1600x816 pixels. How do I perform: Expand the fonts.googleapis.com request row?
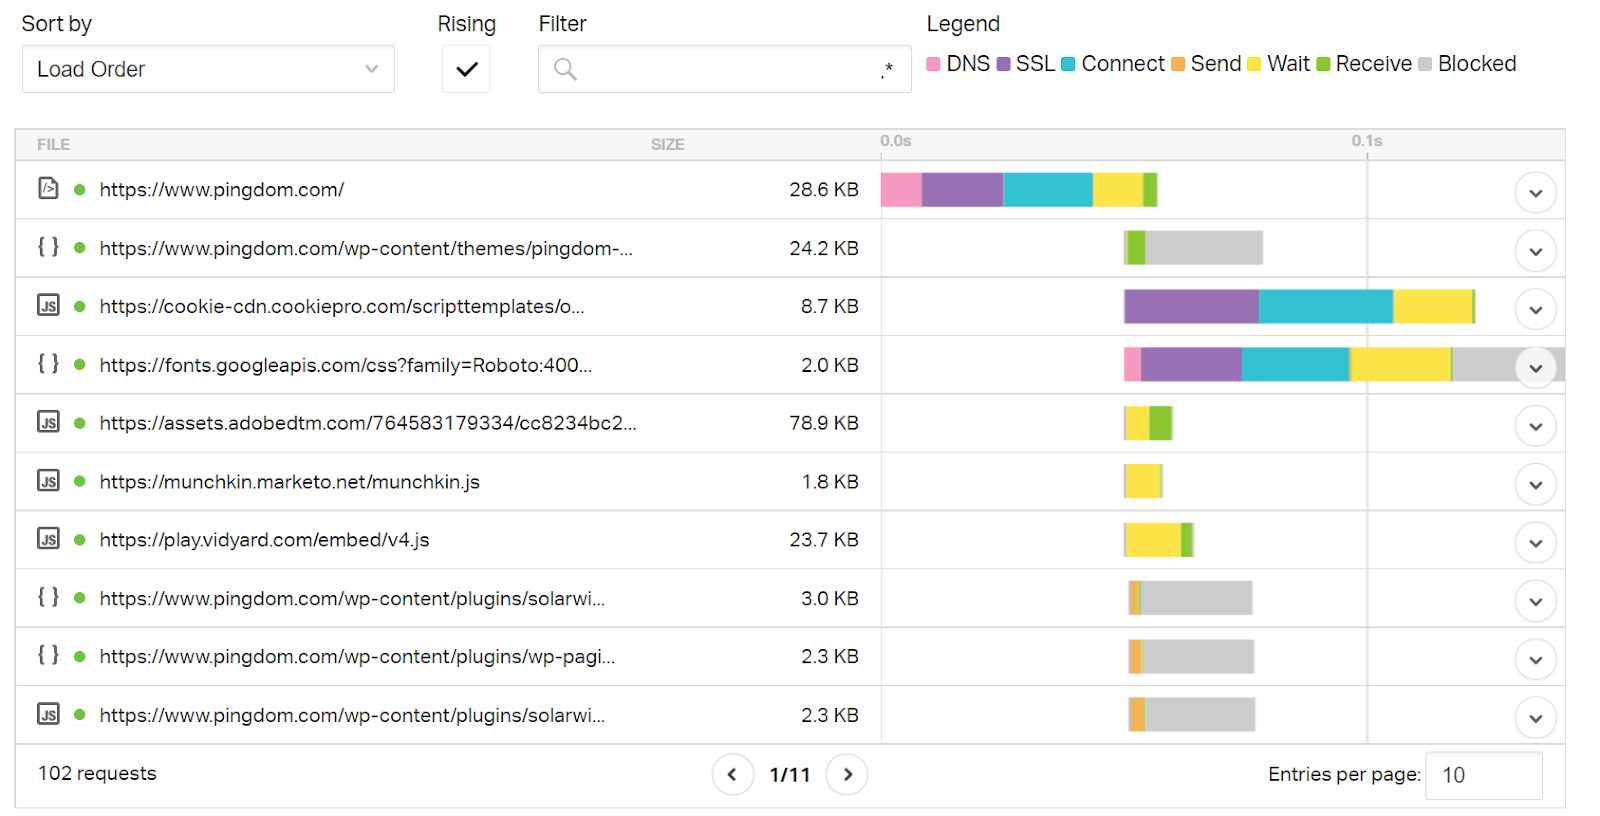pyautogui.click(x=1535, y=368)
